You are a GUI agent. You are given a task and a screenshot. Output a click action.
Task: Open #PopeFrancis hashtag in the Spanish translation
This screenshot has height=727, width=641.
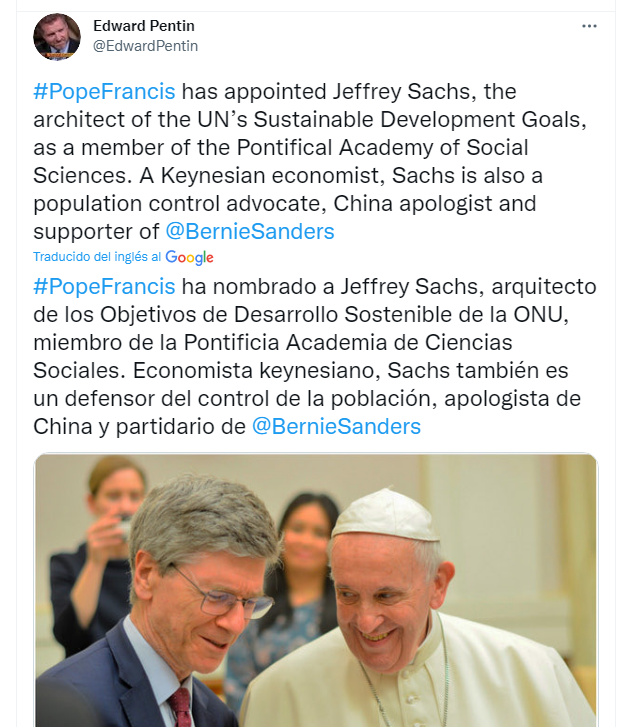104,287
